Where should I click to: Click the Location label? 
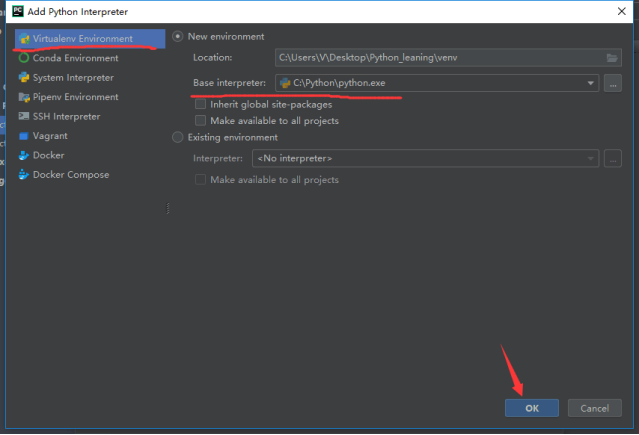[212, 58]
